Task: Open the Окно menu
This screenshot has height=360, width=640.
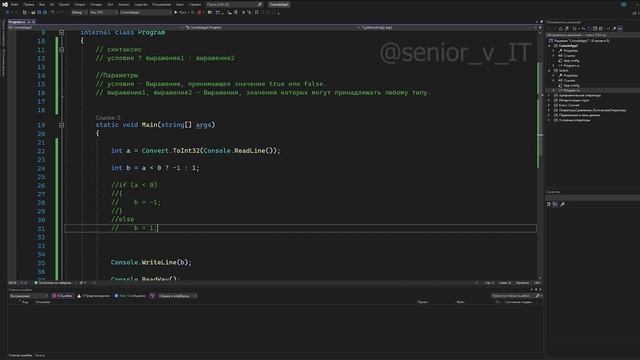Action: click(180, 4)
